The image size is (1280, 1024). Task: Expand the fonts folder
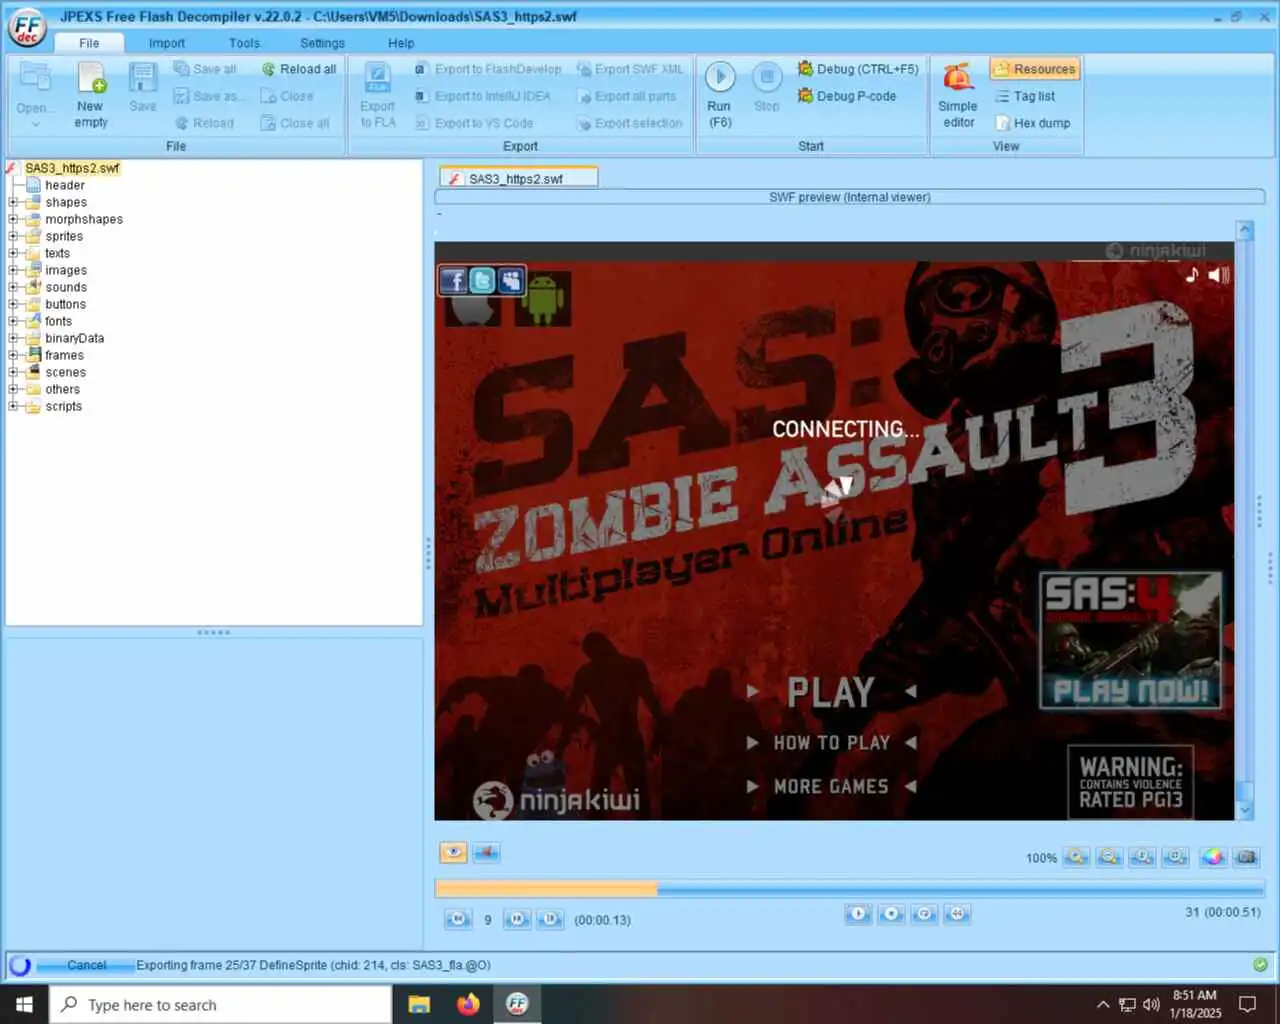point(13,321)
